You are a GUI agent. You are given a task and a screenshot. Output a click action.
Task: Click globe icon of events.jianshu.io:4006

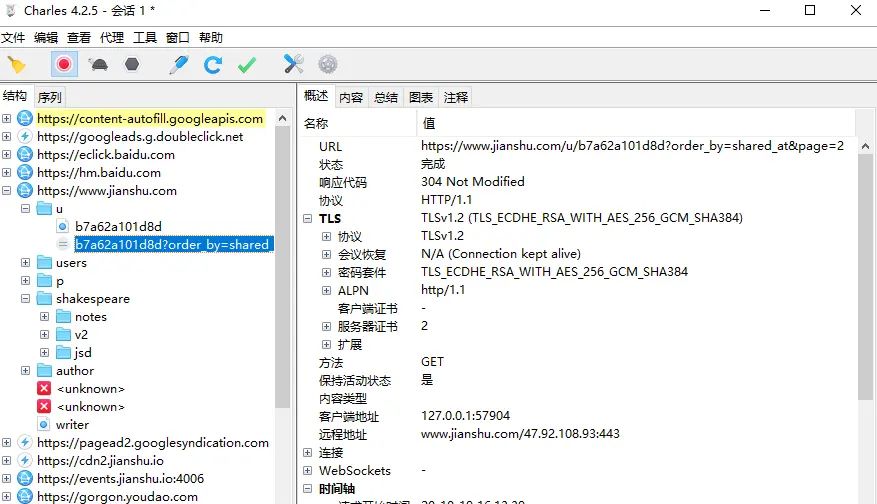click(25, 478)
